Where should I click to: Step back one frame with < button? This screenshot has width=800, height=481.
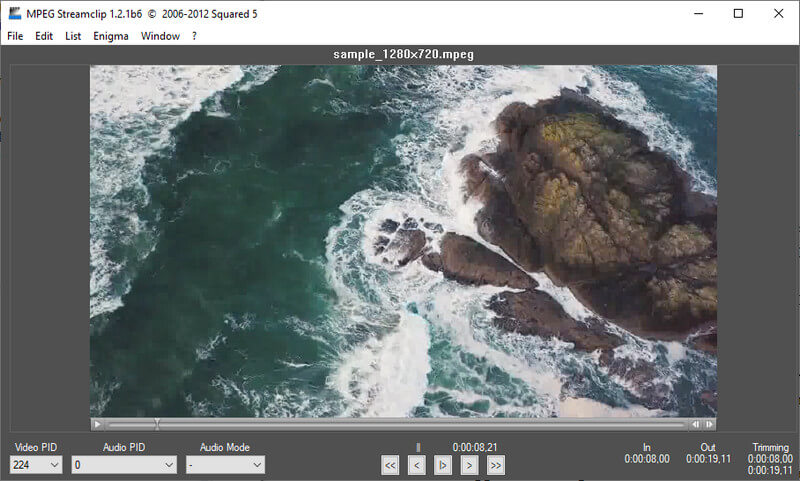pos(416,465)
